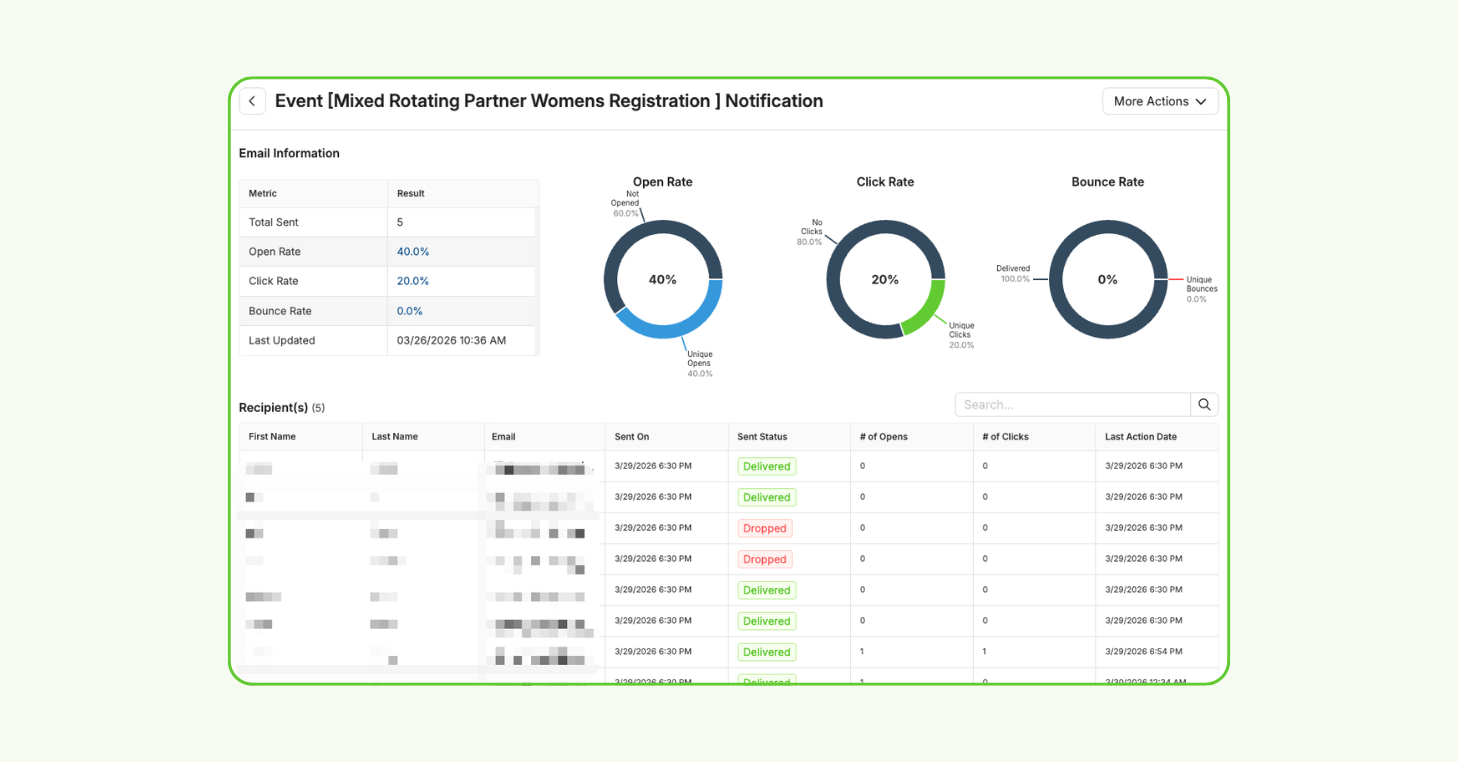Click the 0.0% Bounce Rate link
The width and height of the screenshot is (1458, 762).
point(411,311)
